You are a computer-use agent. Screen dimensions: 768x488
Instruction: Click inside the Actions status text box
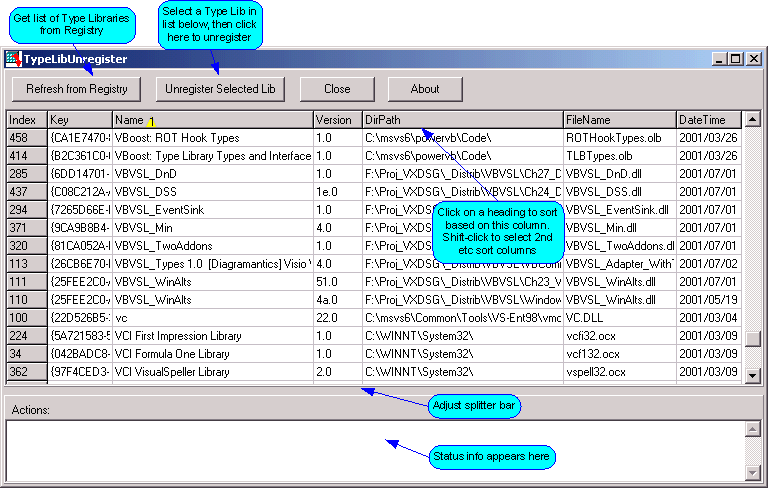click(x=375, y=451)
